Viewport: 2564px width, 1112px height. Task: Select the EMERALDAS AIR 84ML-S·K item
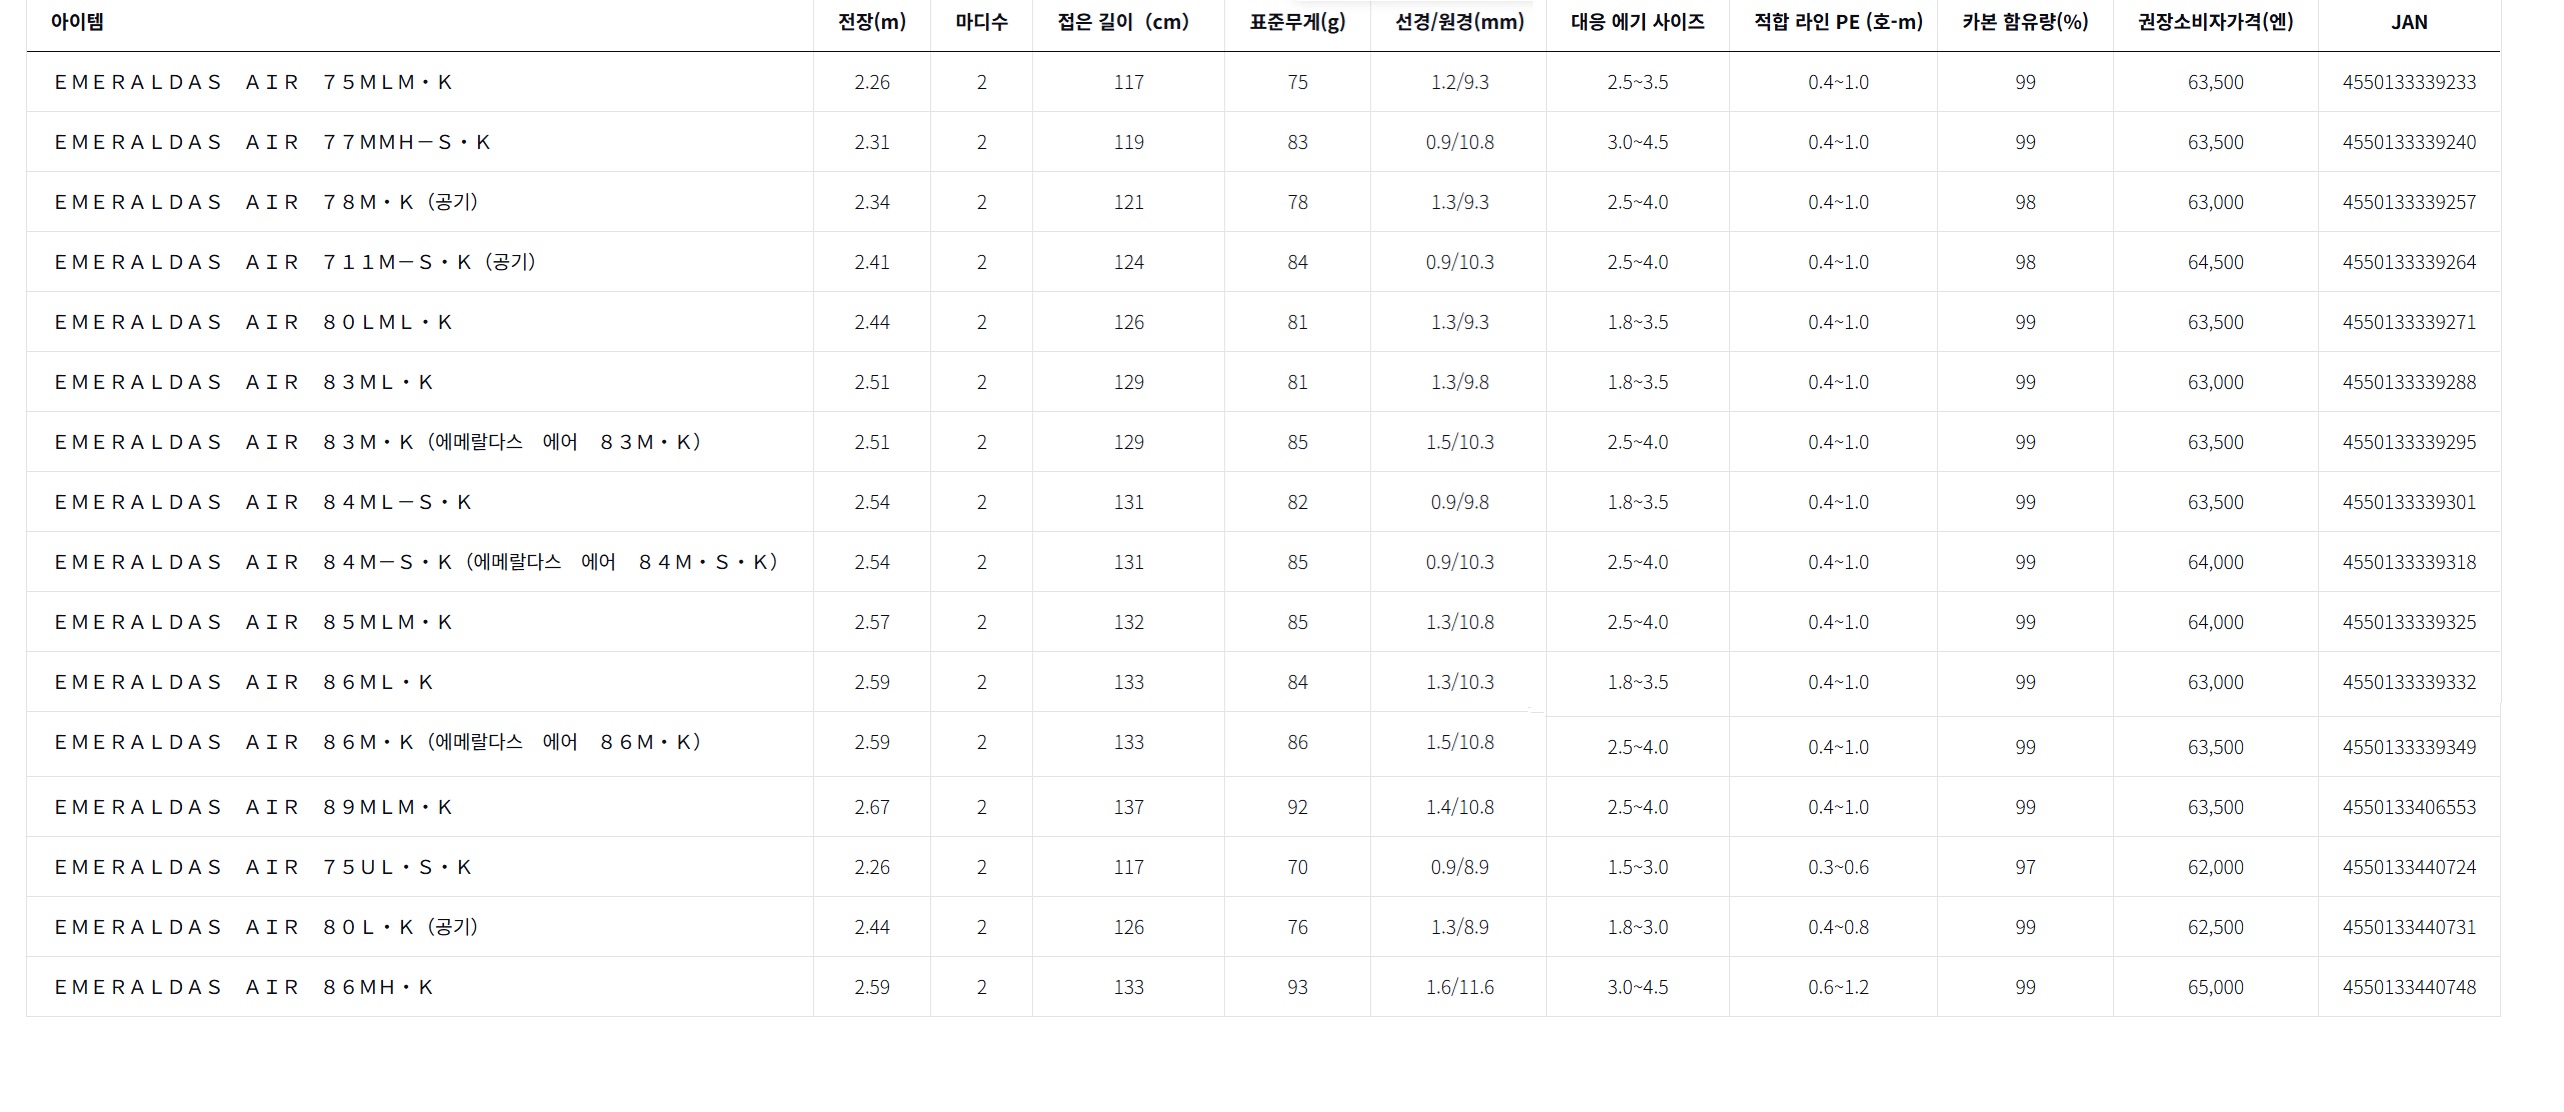point(263,502)
